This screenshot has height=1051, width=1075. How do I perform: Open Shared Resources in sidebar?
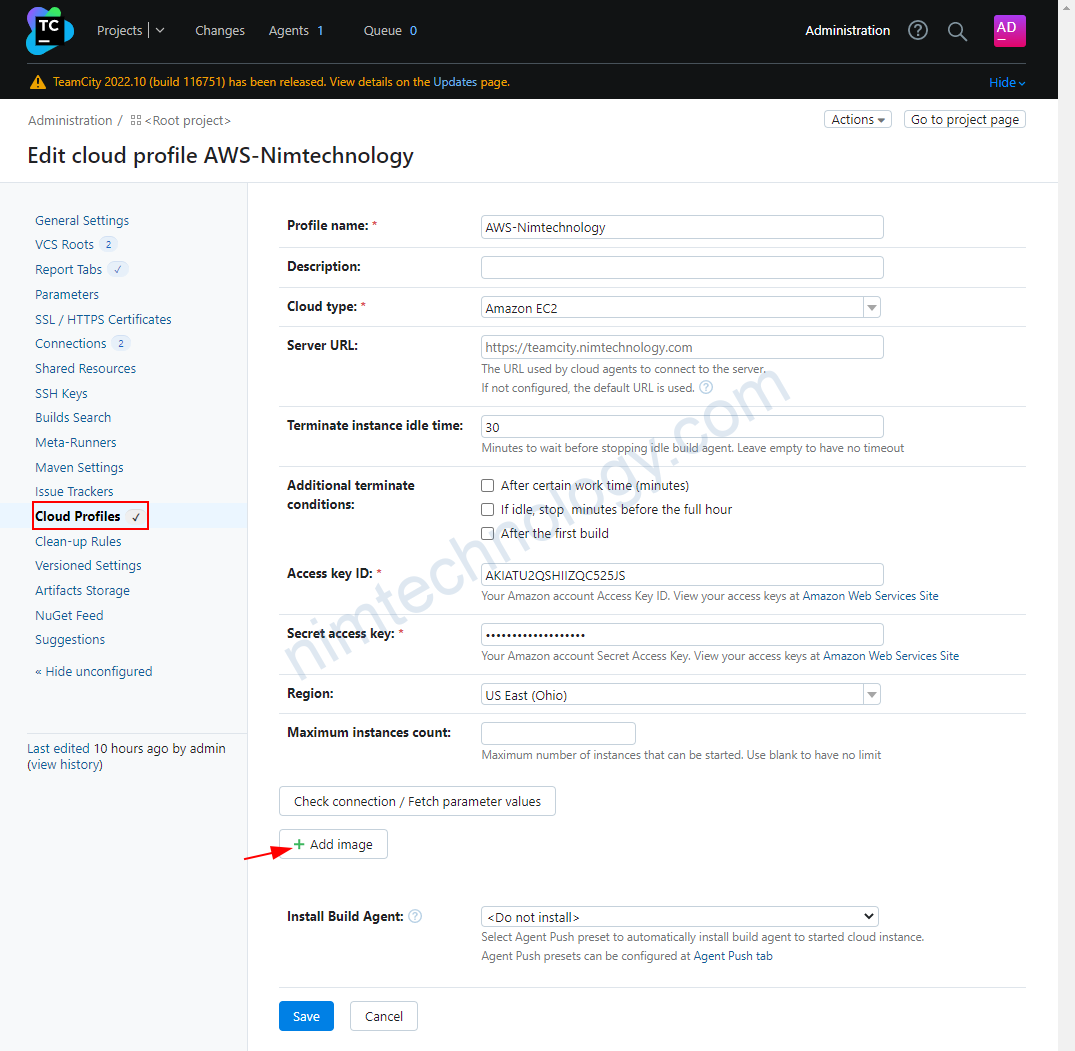(85, 368)
